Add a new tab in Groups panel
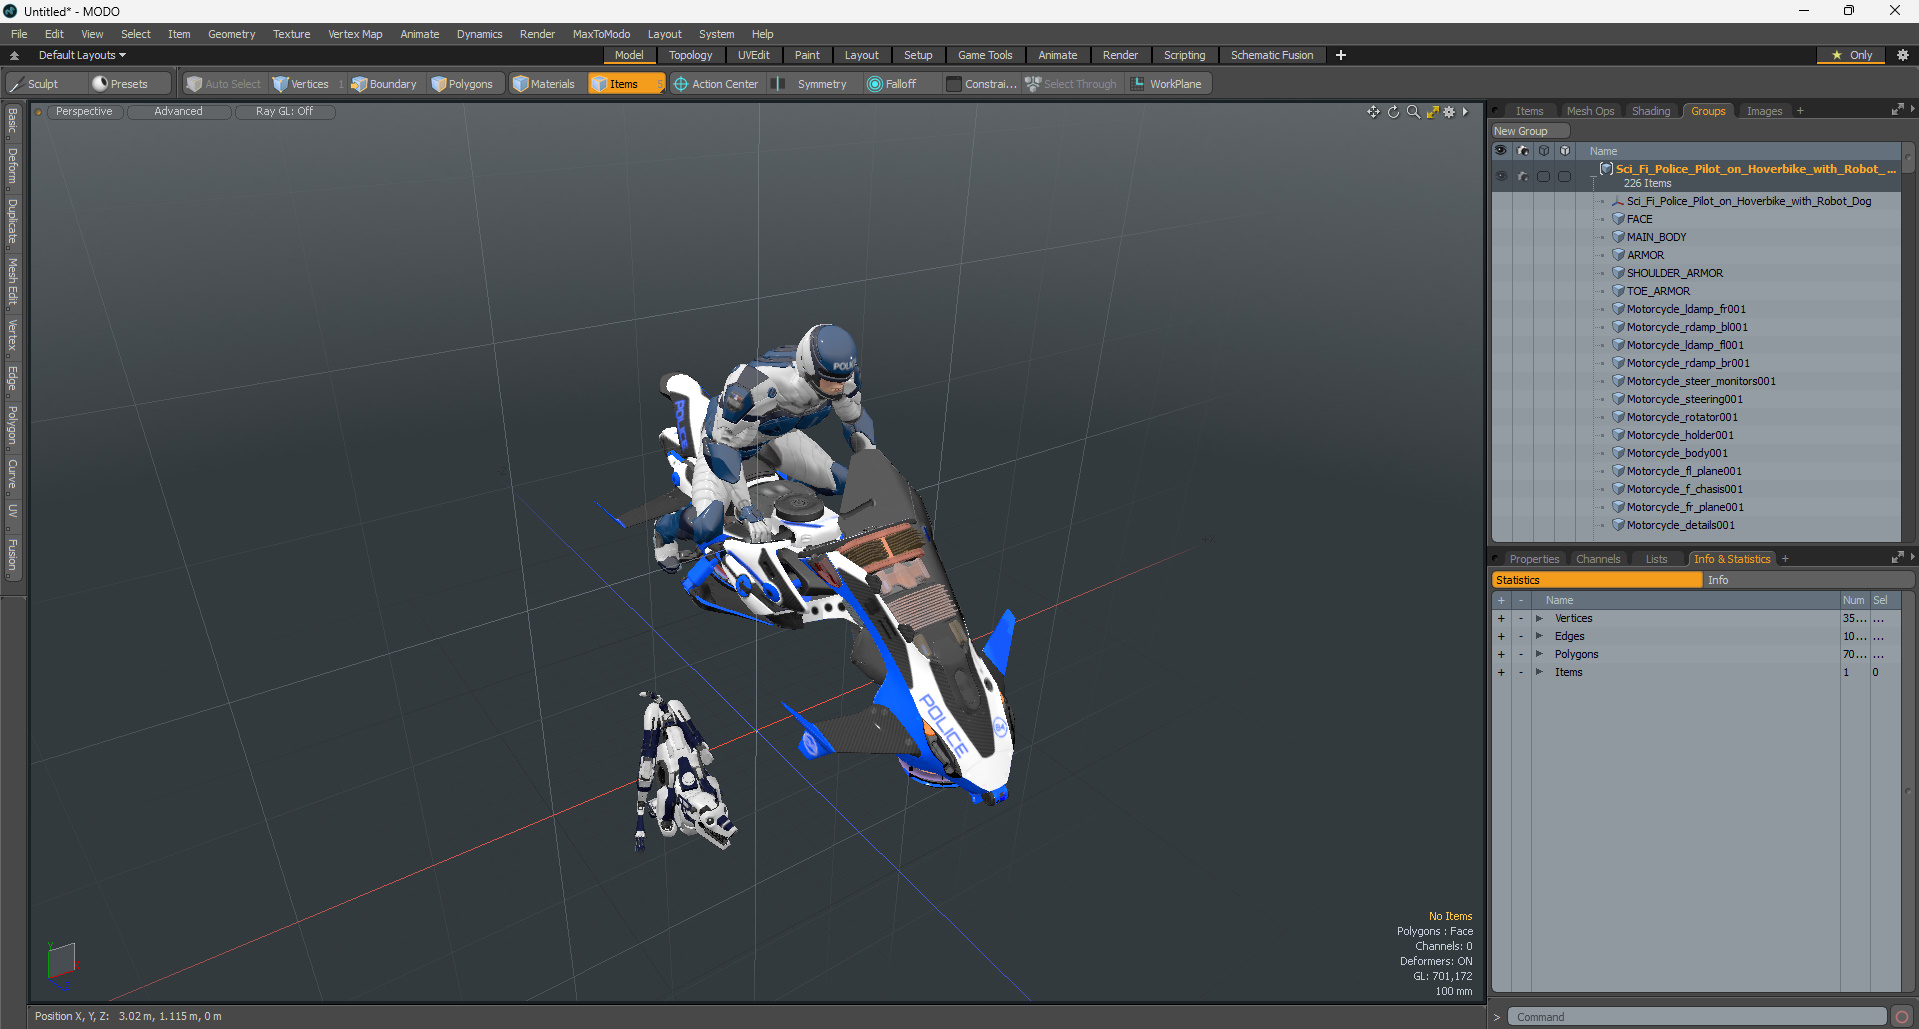 [x=1800, y=111]
